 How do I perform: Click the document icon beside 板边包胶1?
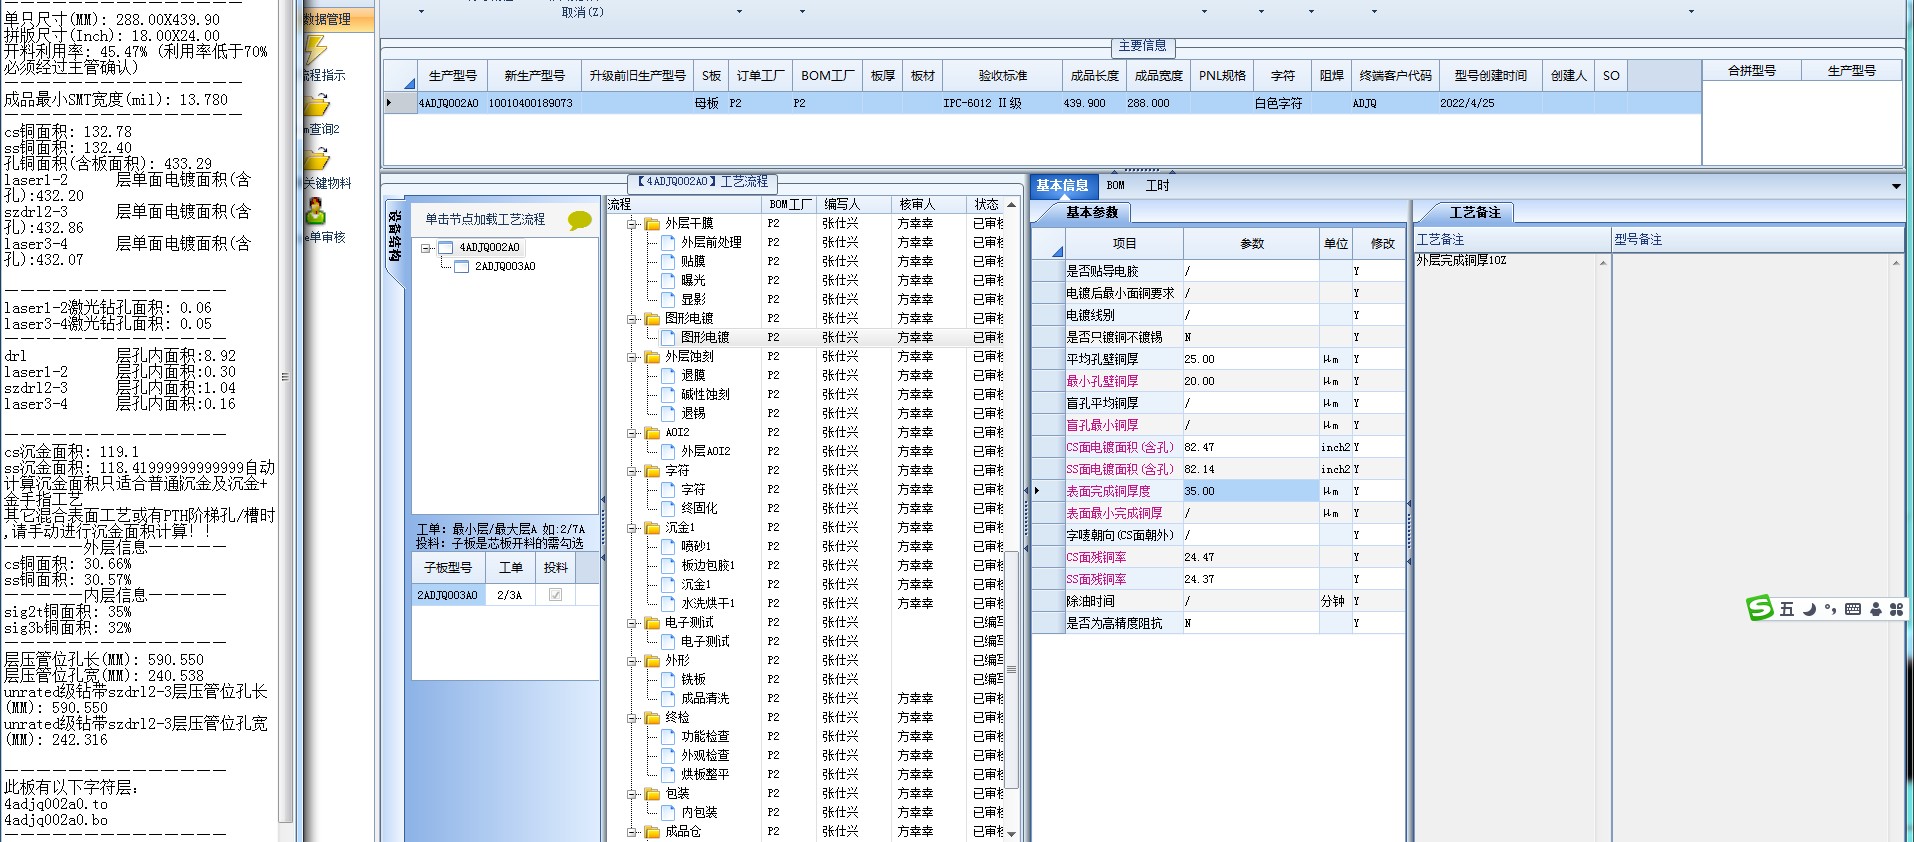(668, 566)
